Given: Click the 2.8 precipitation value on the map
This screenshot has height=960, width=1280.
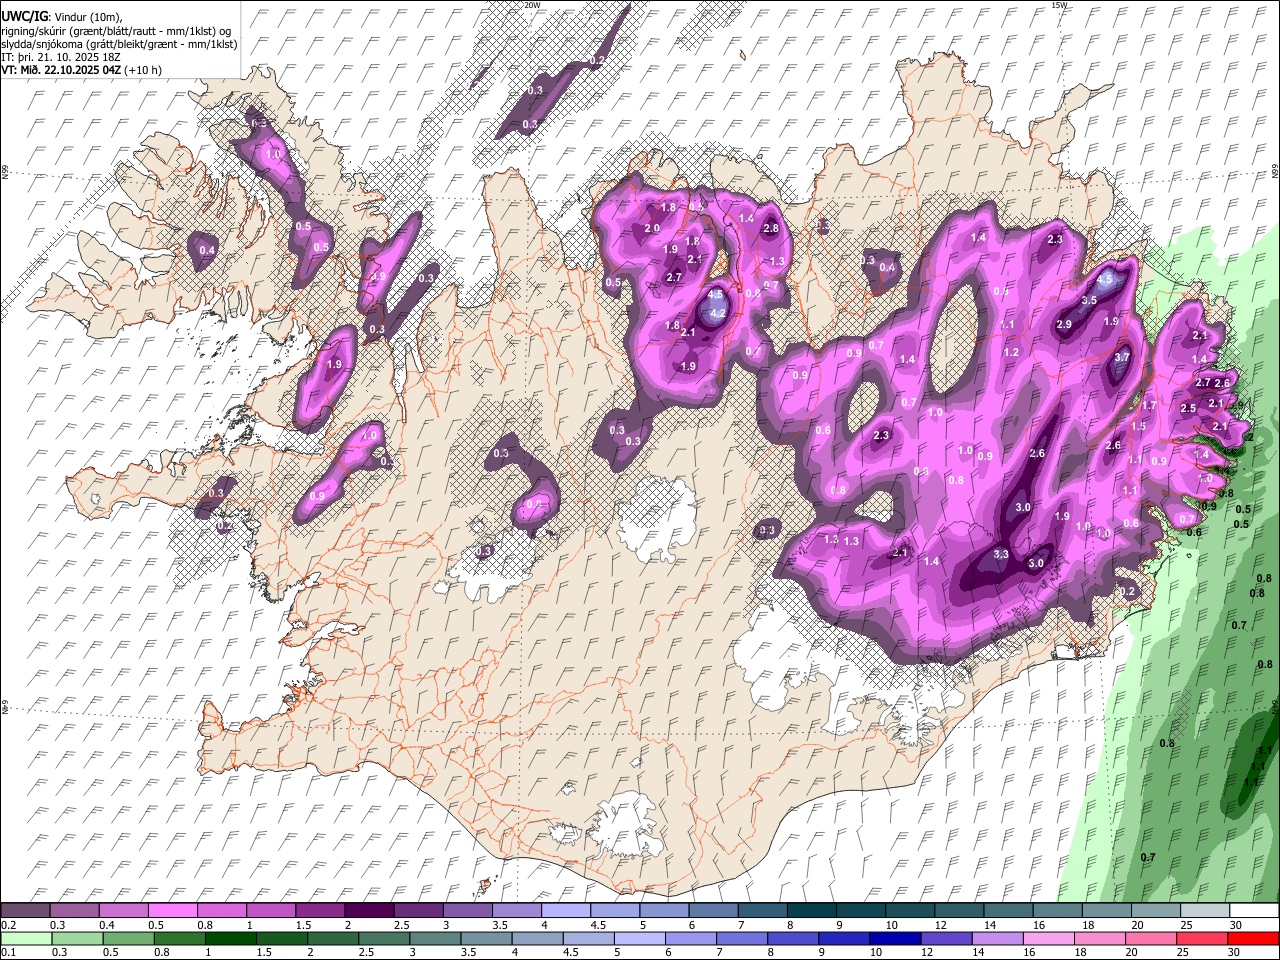Looking at the screenshot, I should (770, 228).
